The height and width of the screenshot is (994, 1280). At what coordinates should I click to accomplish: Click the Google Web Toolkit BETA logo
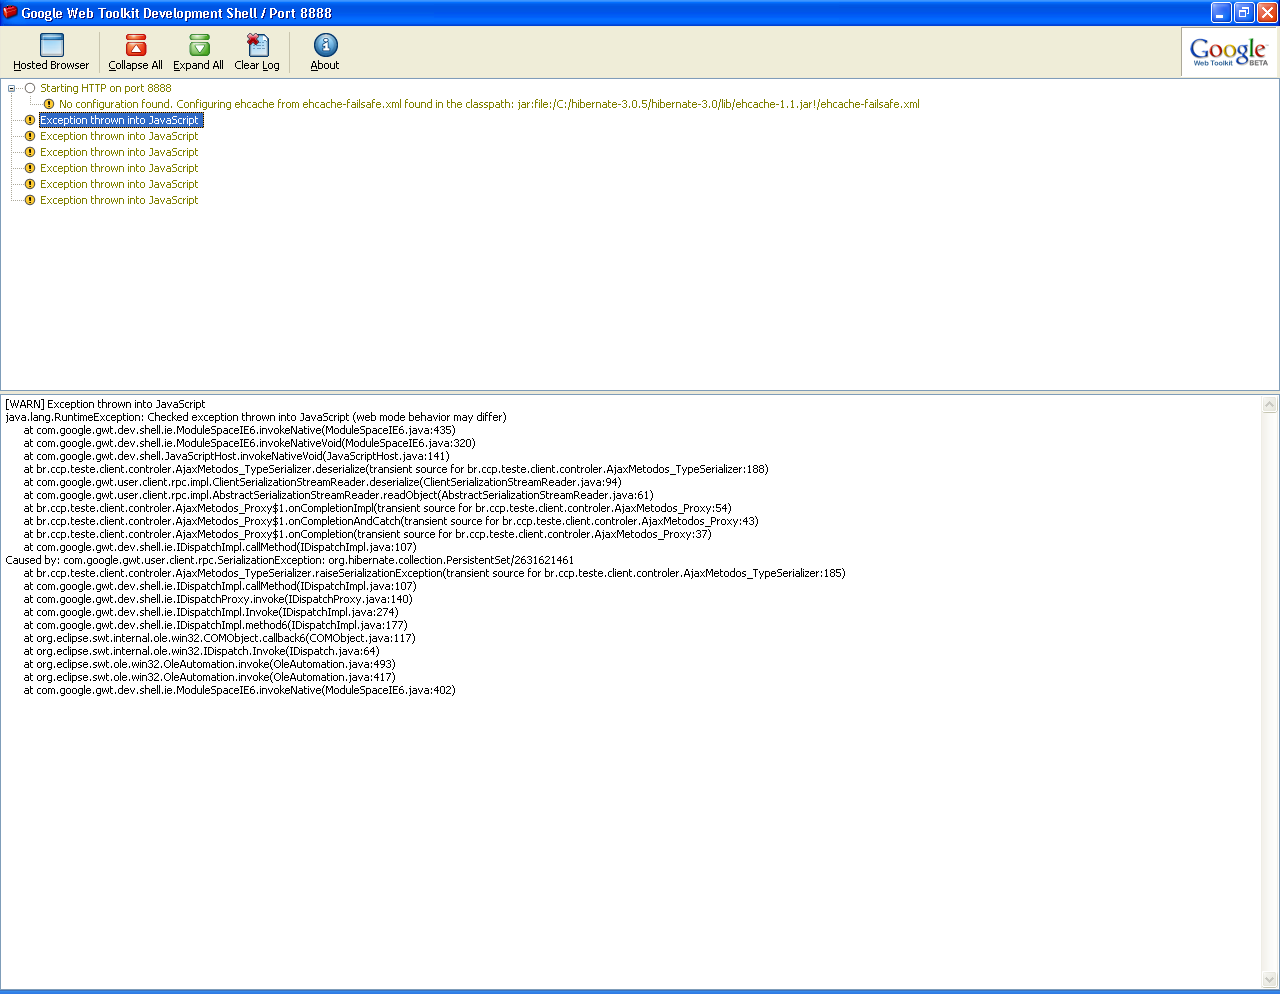[1229, 52]
